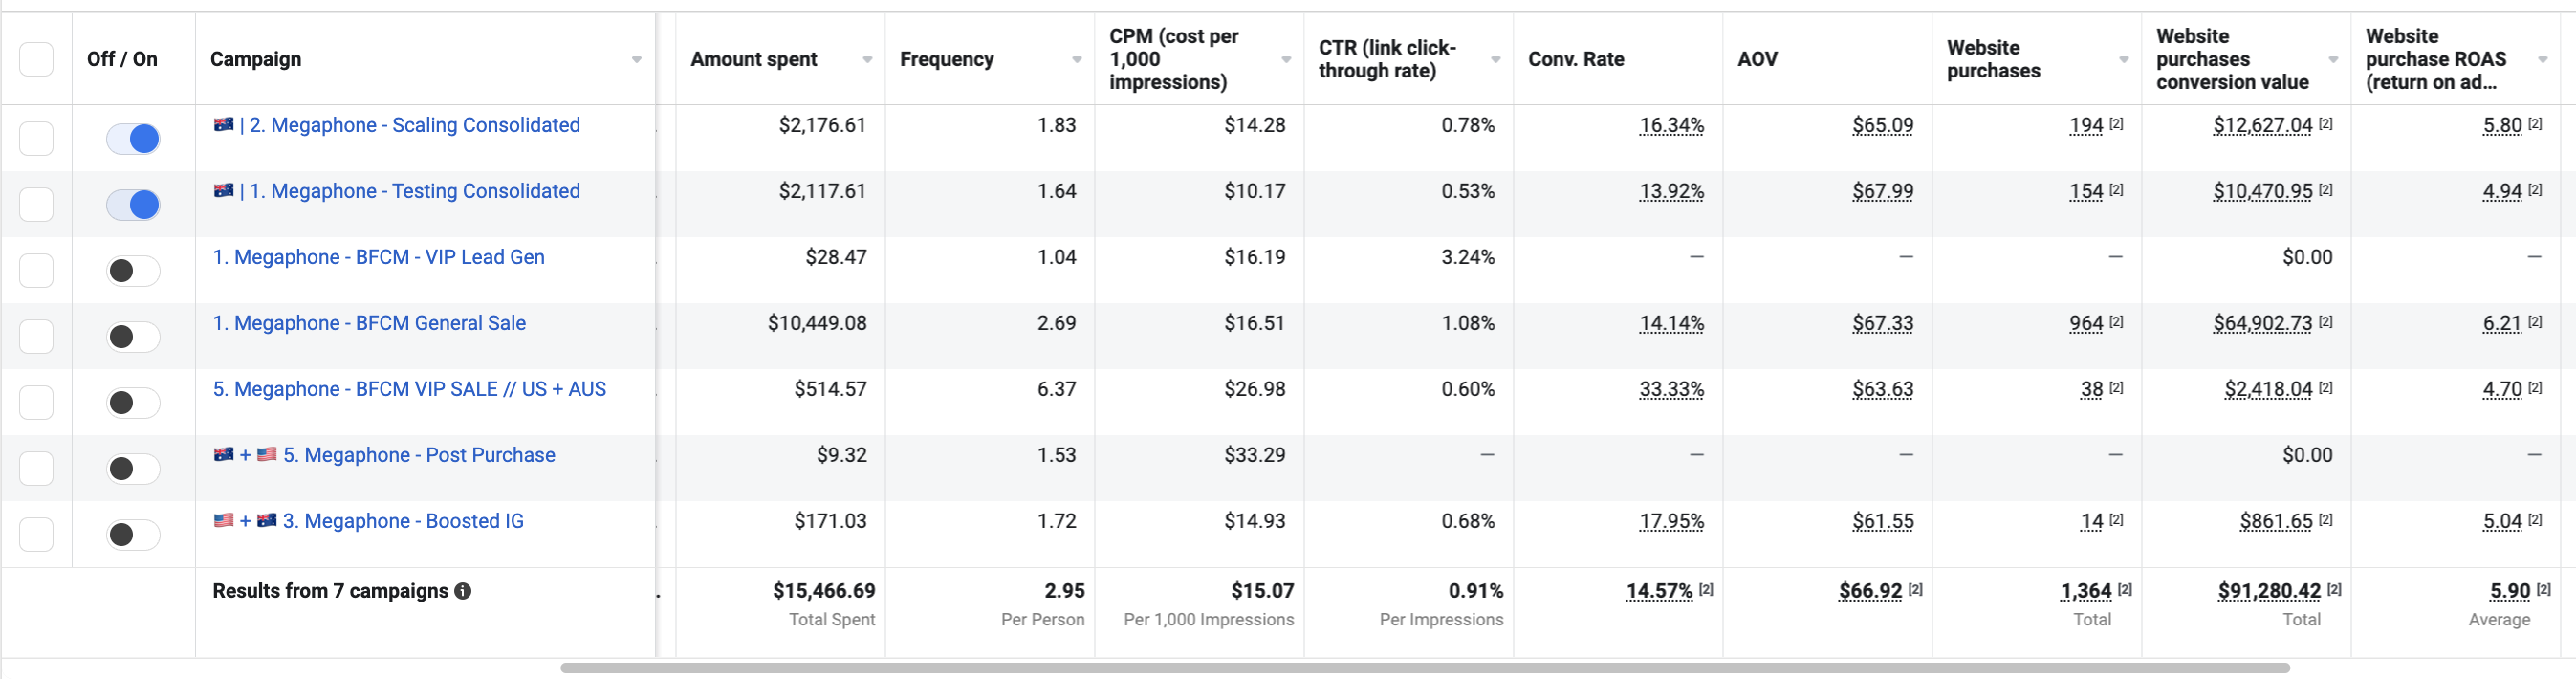
Task: Click footnote [2] icon beside $64,902.73 value
Action: (x=2326, y=322)
